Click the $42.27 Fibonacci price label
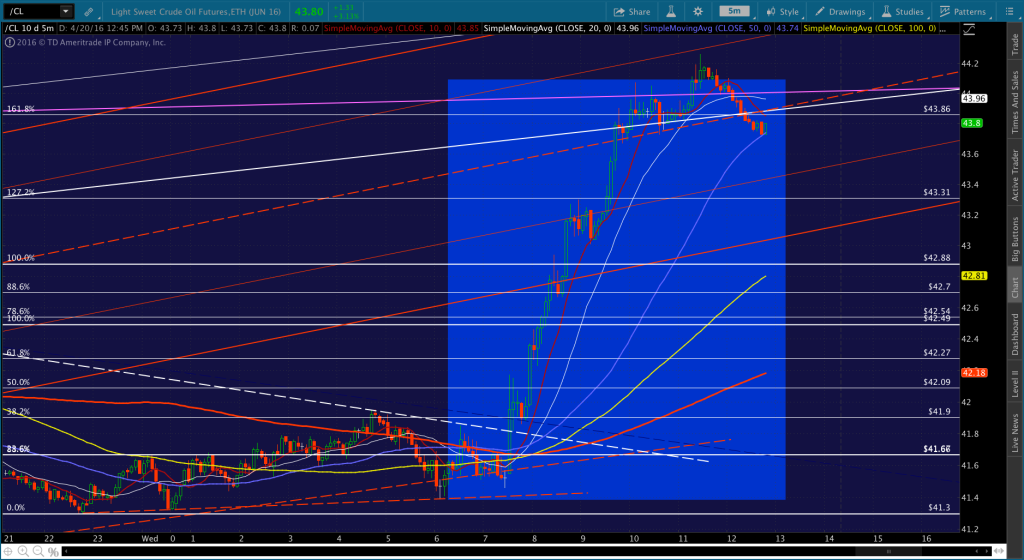1024x560 pixels. tap(937, 353)
